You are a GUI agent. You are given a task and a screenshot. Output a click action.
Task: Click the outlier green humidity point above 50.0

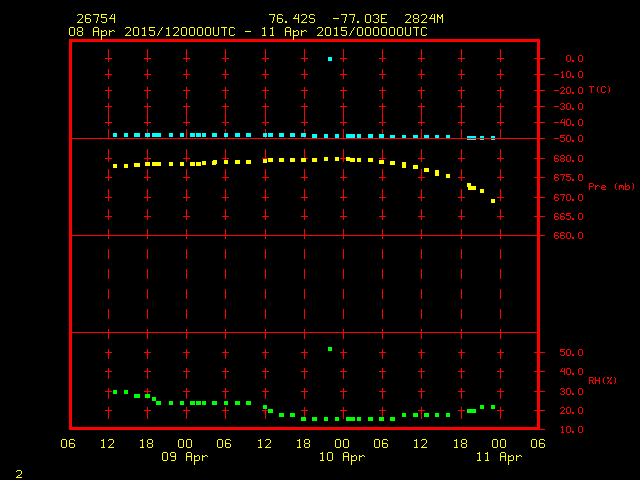tap(330, 349)
